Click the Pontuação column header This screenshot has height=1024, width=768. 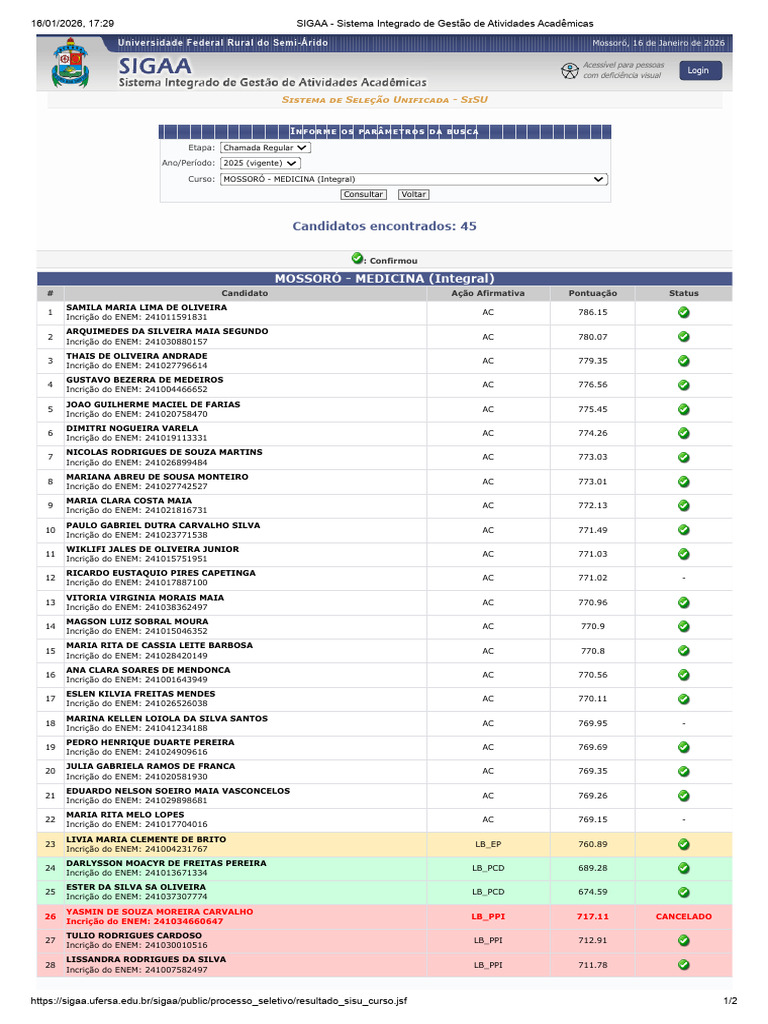(592, 293)
